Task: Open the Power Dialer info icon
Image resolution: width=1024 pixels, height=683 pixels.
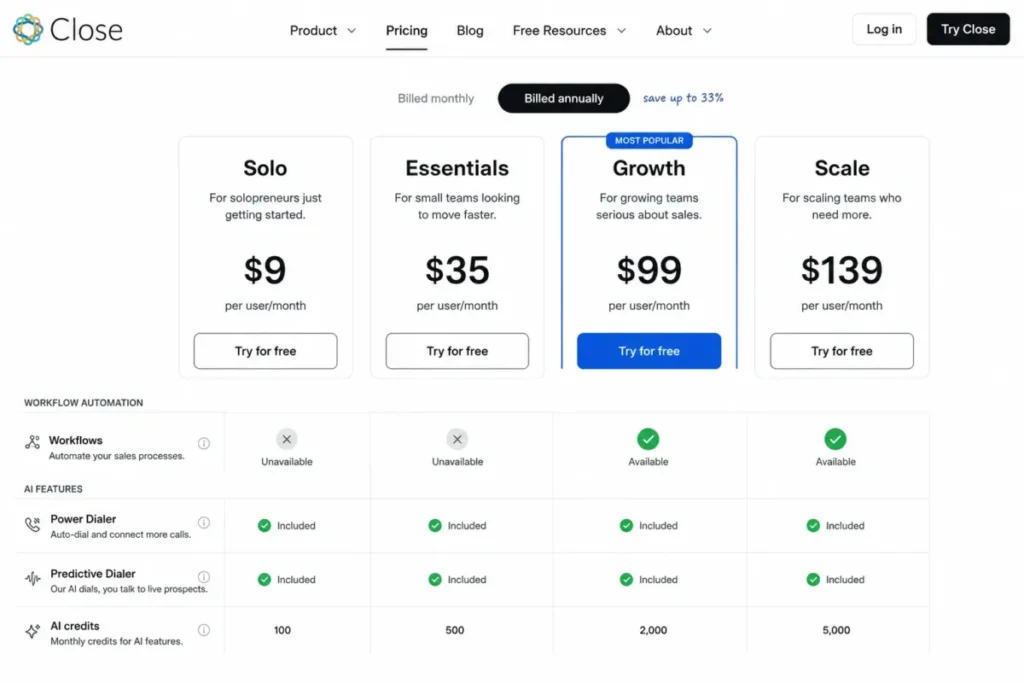Action: pyautogui.click(x=204, y=522)
